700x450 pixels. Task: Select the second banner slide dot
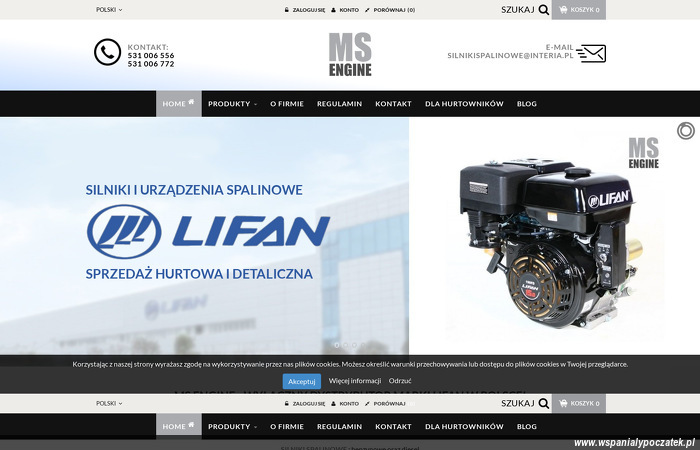346,345
